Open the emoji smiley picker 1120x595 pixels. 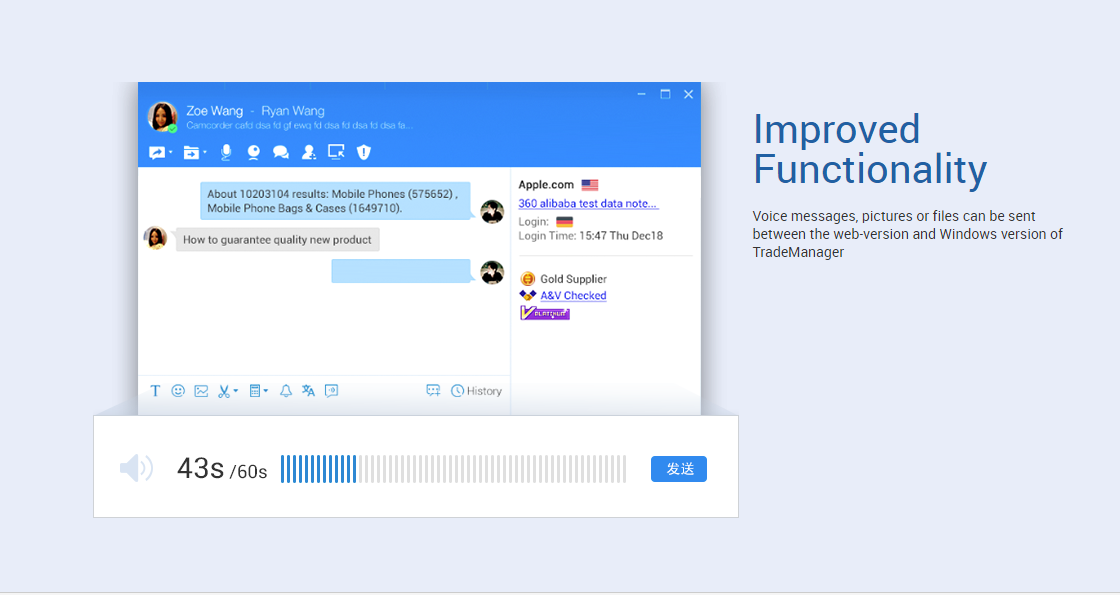[x=178, y=391]
